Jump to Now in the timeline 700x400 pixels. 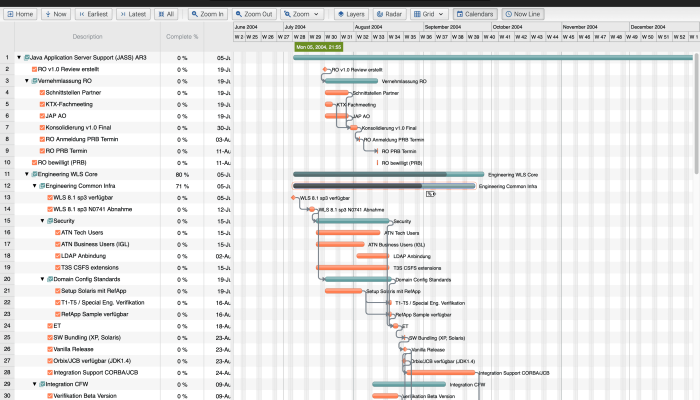(x=56, y=14)
